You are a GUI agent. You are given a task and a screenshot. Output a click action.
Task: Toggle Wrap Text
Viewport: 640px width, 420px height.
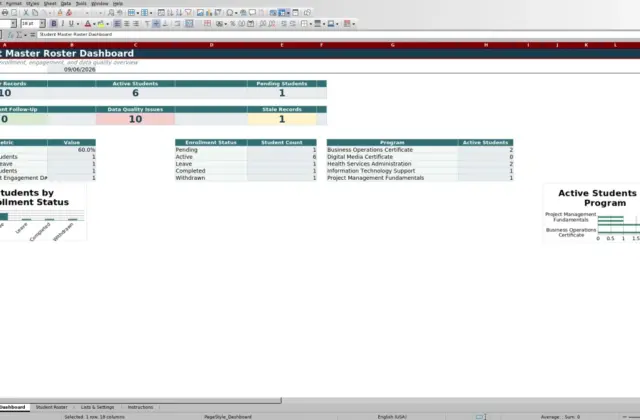click(177, 24)
